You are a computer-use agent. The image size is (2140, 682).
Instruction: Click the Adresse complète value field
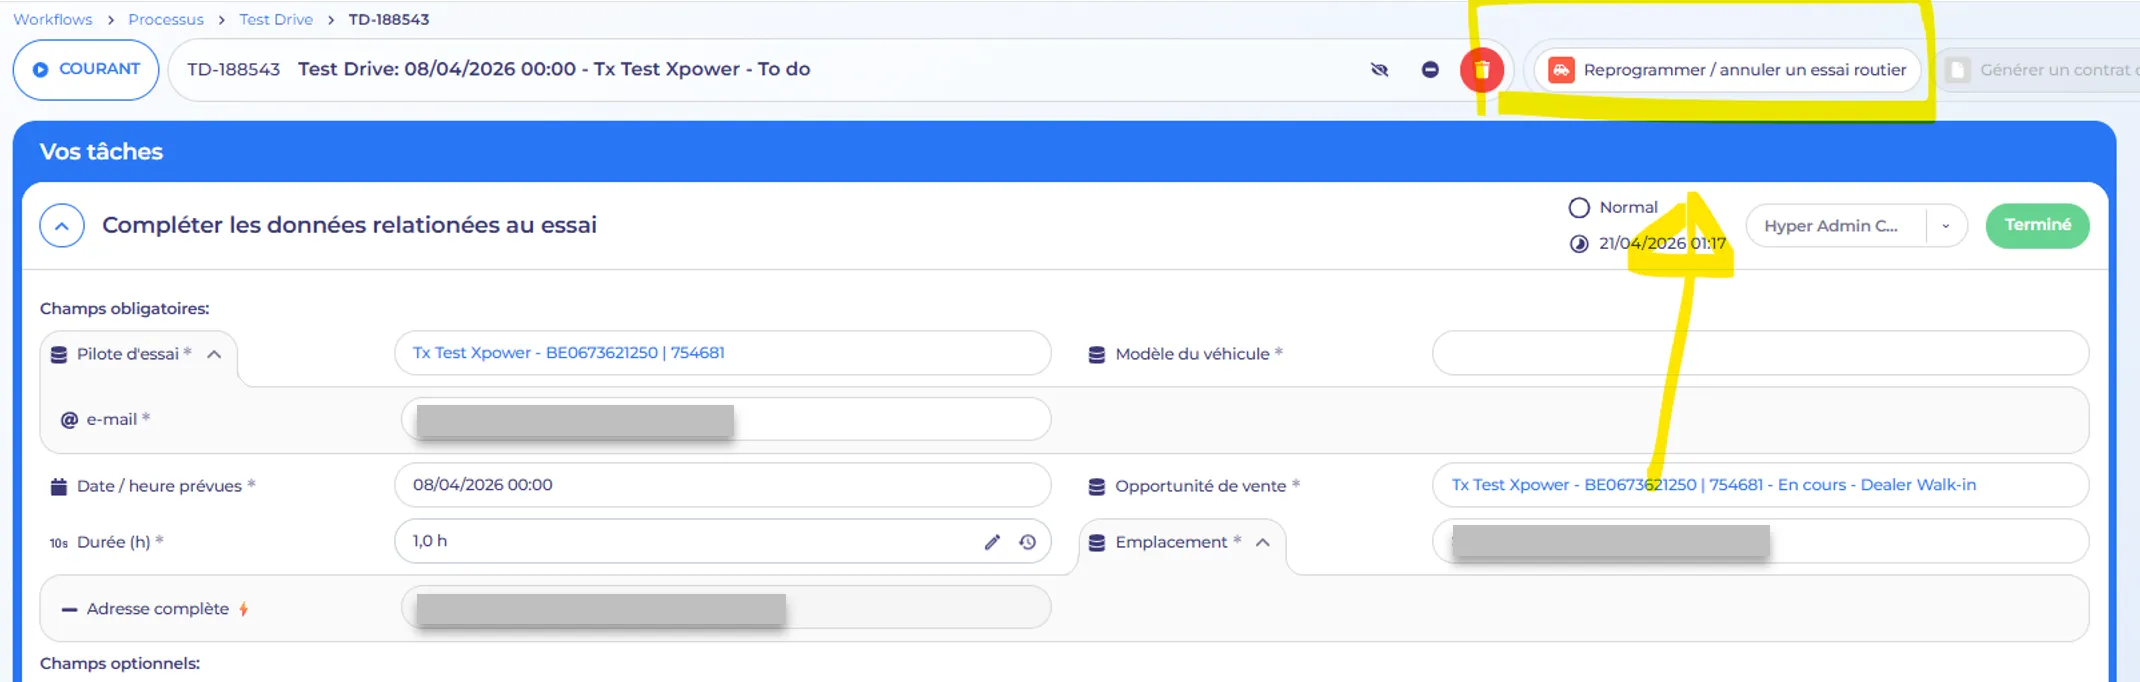[x=726, y=608]
